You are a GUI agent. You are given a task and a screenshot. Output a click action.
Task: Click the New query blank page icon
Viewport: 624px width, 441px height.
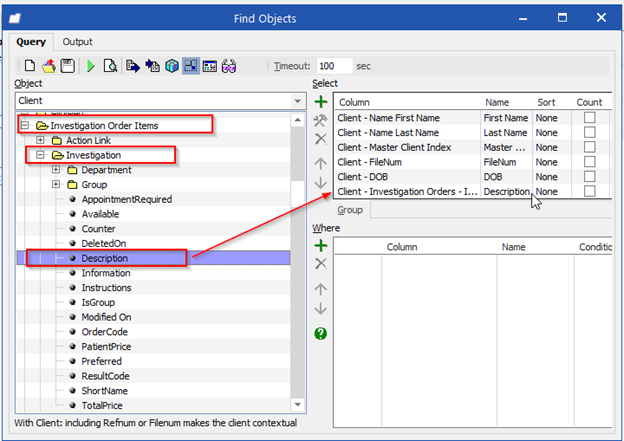(x=30, y=66)
